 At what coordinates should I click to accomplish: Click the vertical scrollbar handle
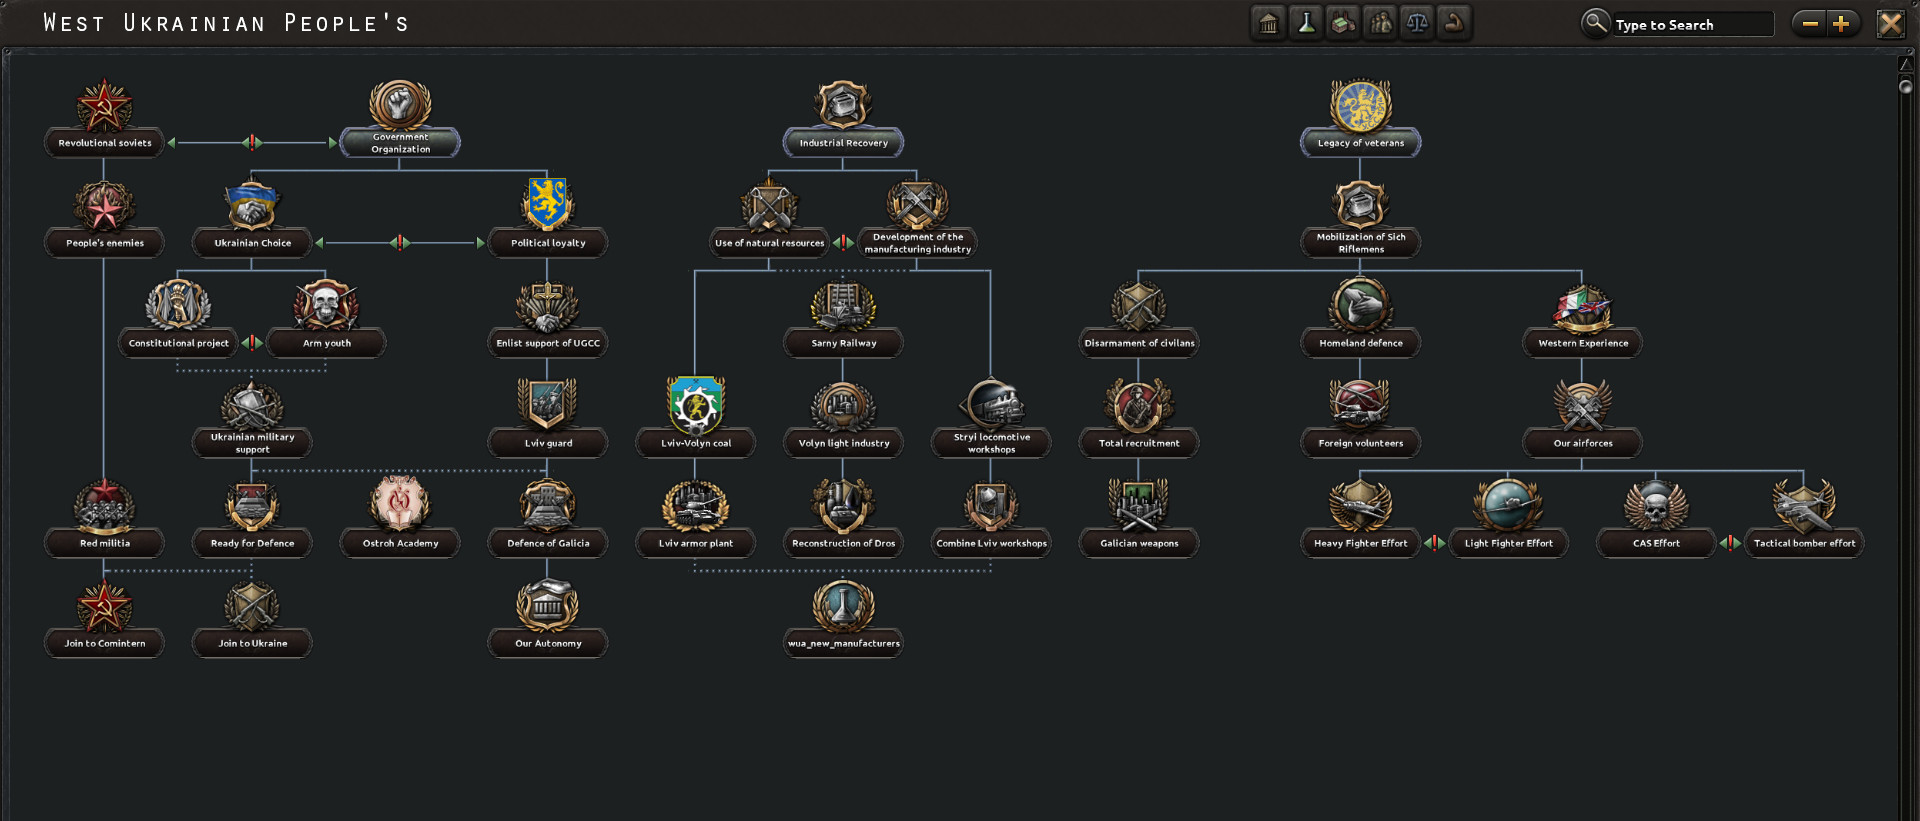(1906, 86)
